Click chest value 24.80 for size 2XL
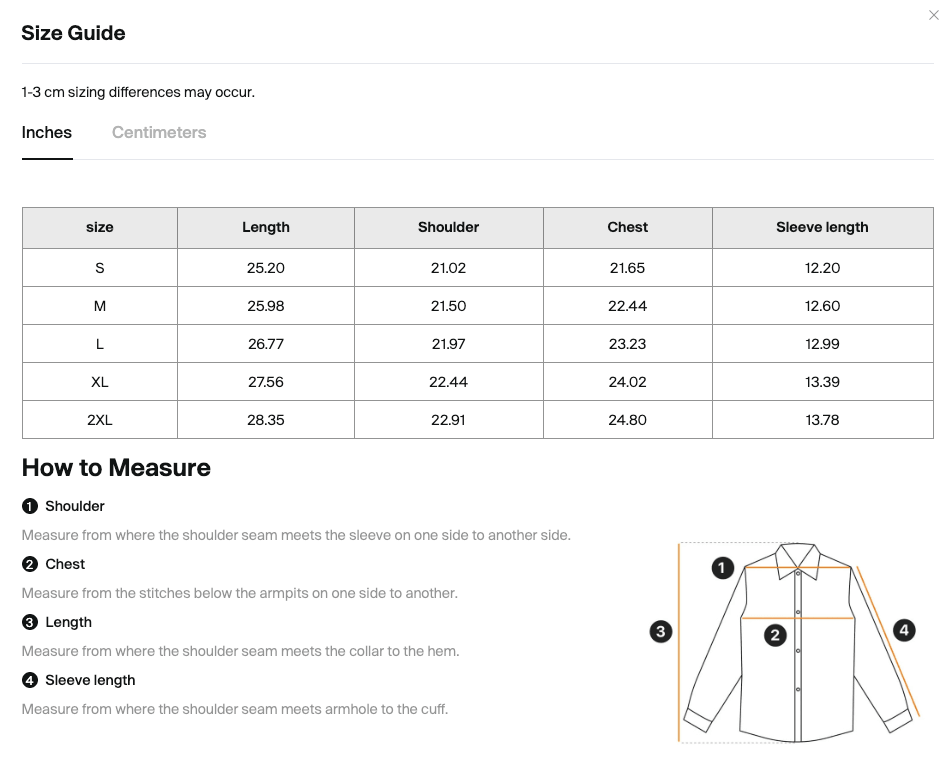The width and height of the screenshot is (947, 770). pos(628,420)
